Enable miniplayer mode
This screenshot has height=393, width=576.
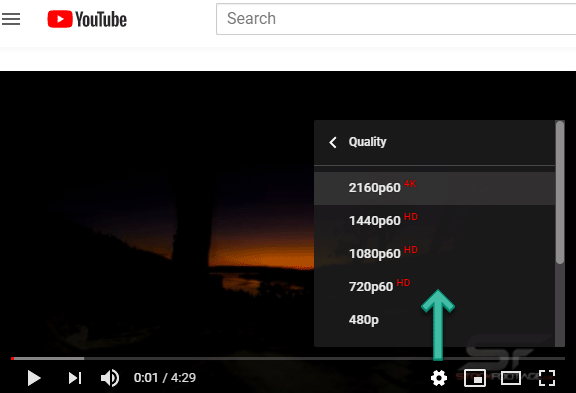(475, 378)
